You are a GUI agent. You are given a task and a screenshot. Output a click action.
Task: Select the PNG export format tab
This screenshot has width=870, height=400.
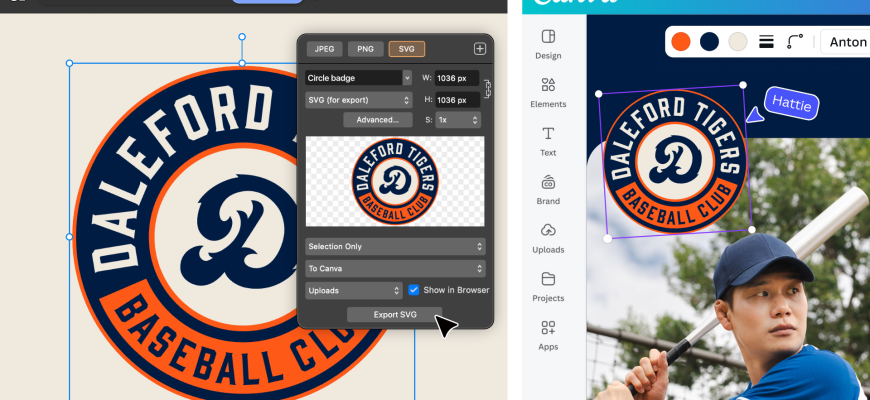pyautogui.click(x=365, y=49)
